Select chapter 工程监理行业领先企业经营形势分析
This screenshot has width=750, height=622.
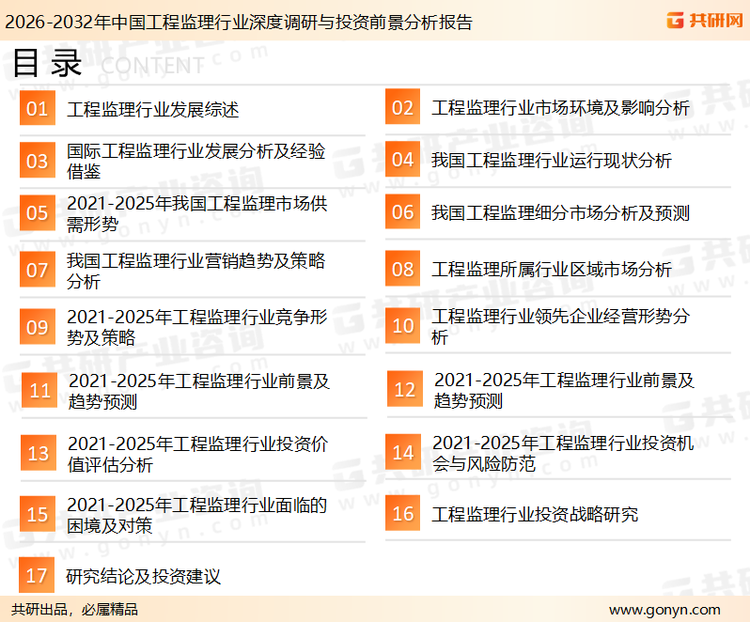tap(561, 326)
